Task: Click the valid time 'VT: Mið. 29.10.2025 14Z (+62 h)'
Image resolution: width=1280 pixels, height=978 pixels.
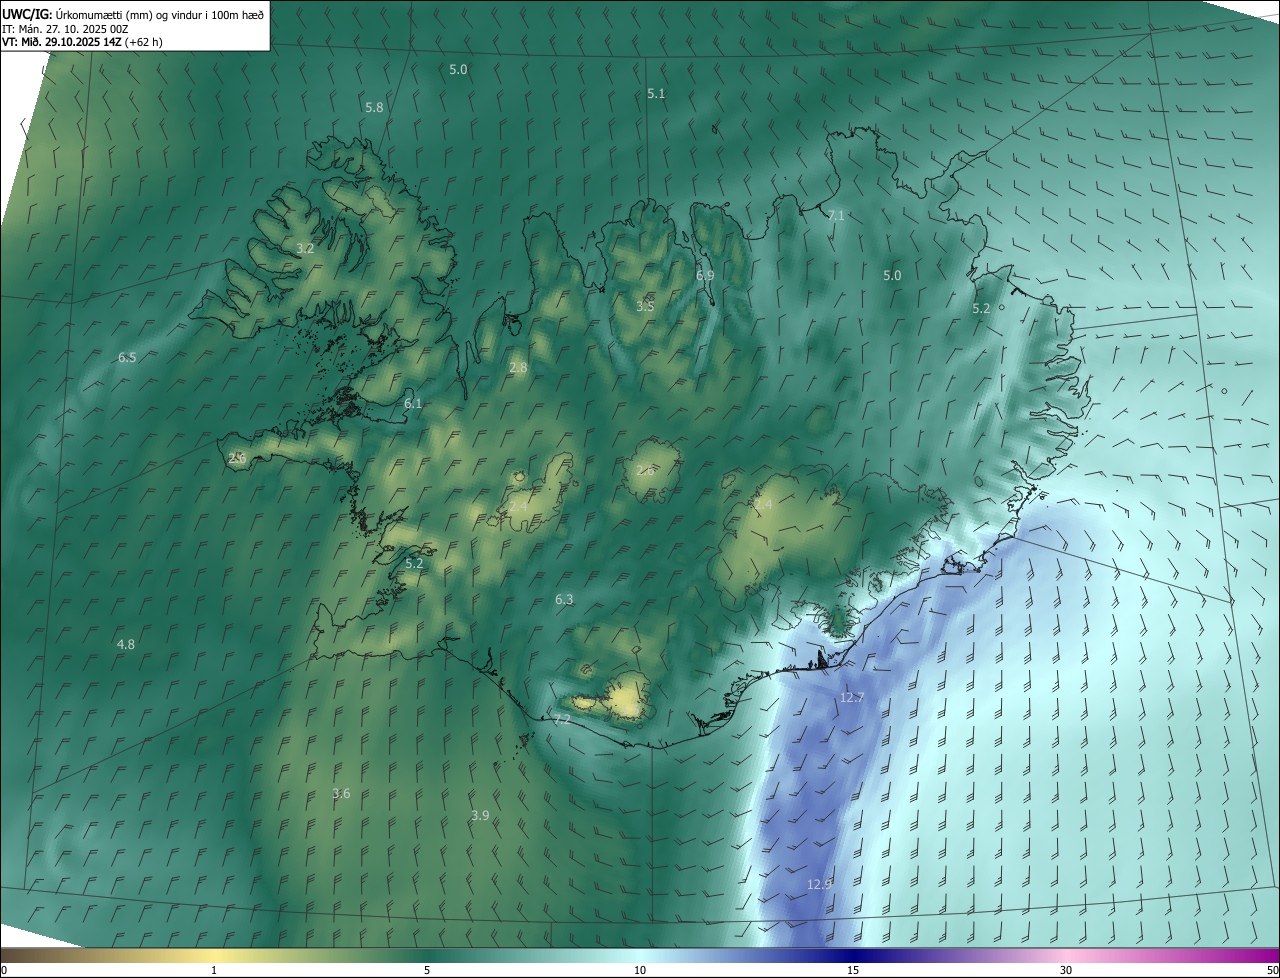Action: [82, 42]
